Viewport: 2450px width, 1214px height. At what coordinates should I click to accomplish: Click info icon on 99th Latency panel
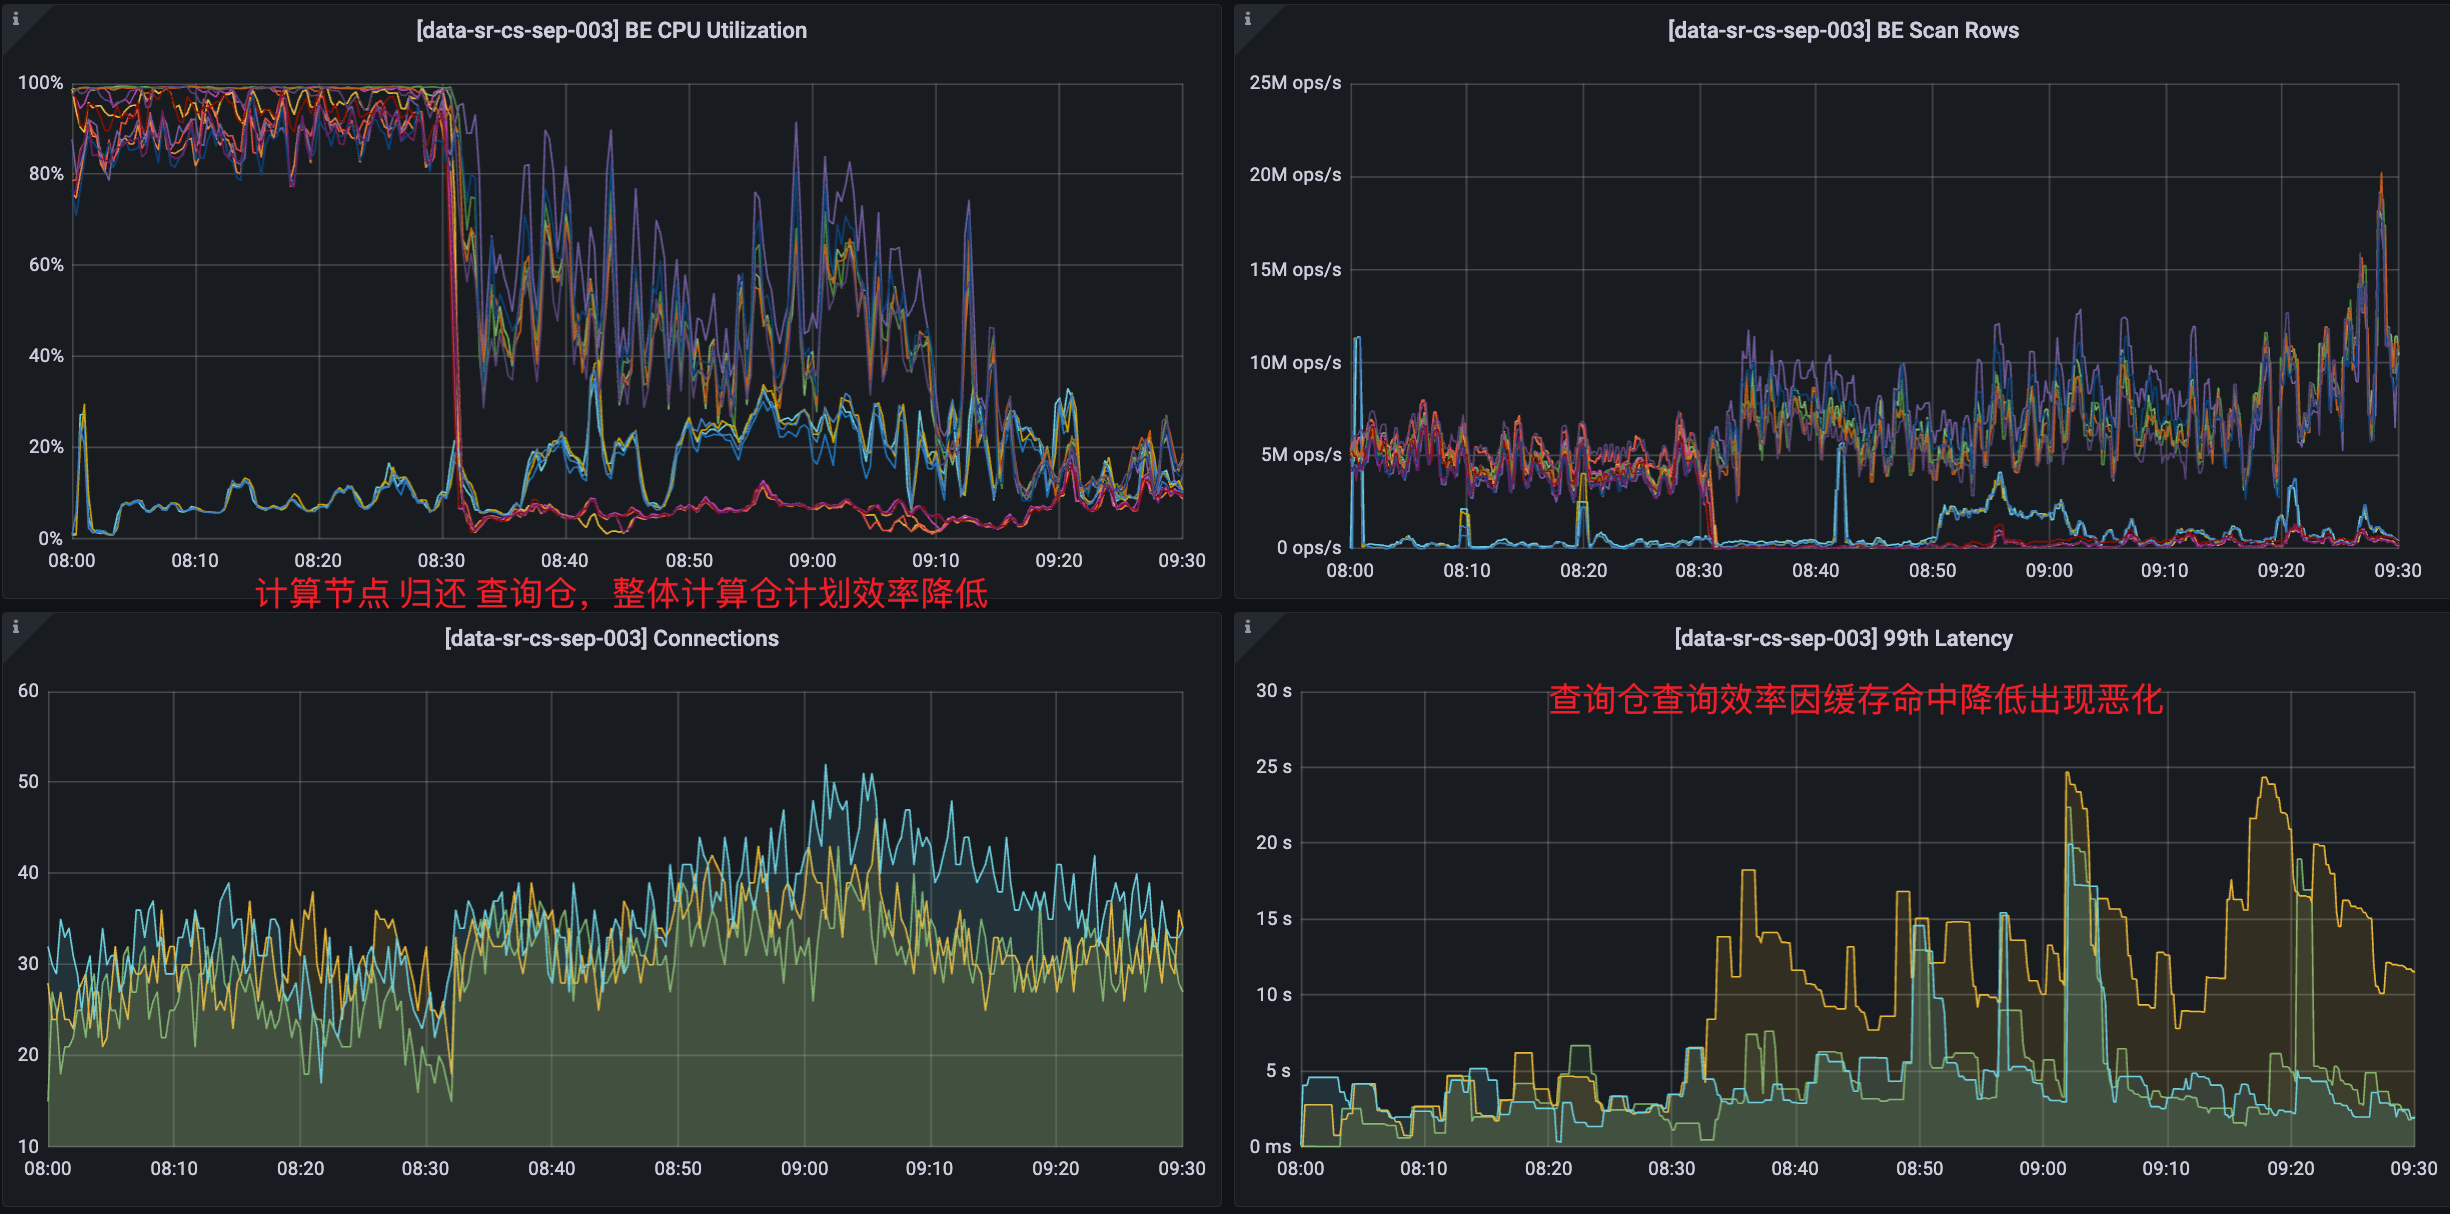tap(1247, 626)
